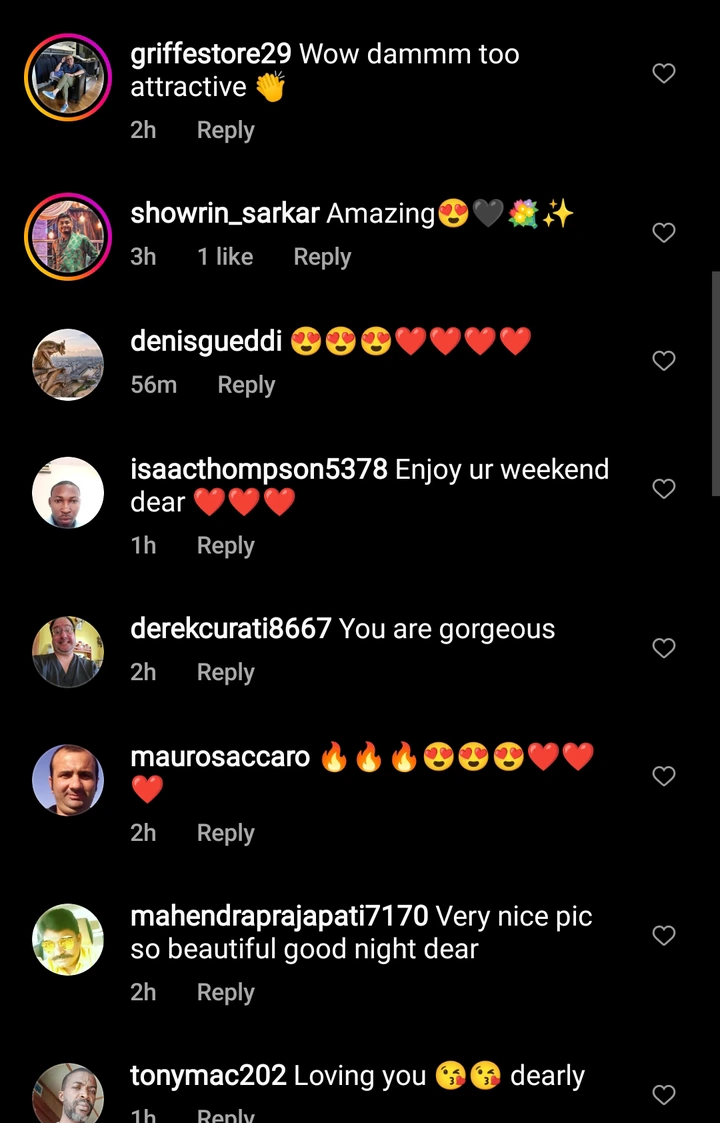
Task: Reply to derekcurati8667's comment
Action: pyautogui.click(x=226, y=673)
